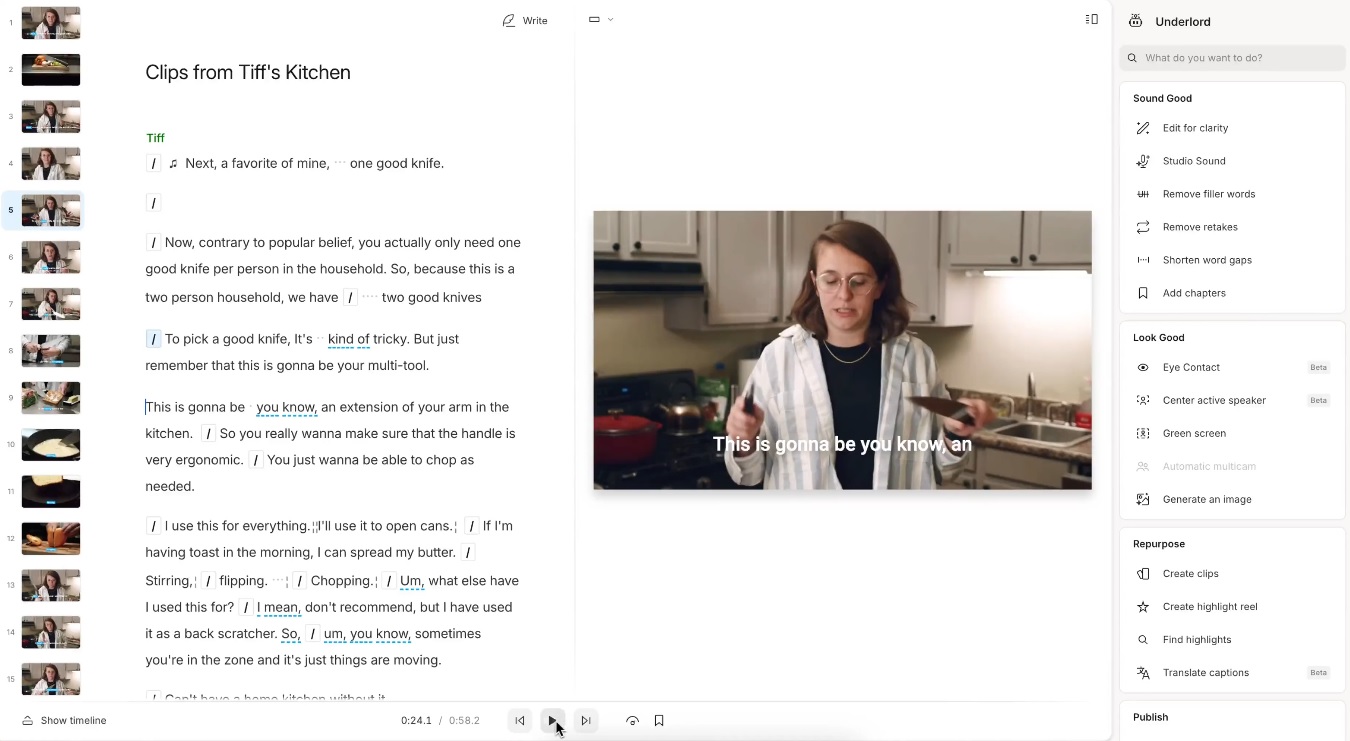The height and width of the screenshot is (741, 1350).
Task: Click the word 'ergonomic.' in the transcript
Action: (x=209, y=460)
